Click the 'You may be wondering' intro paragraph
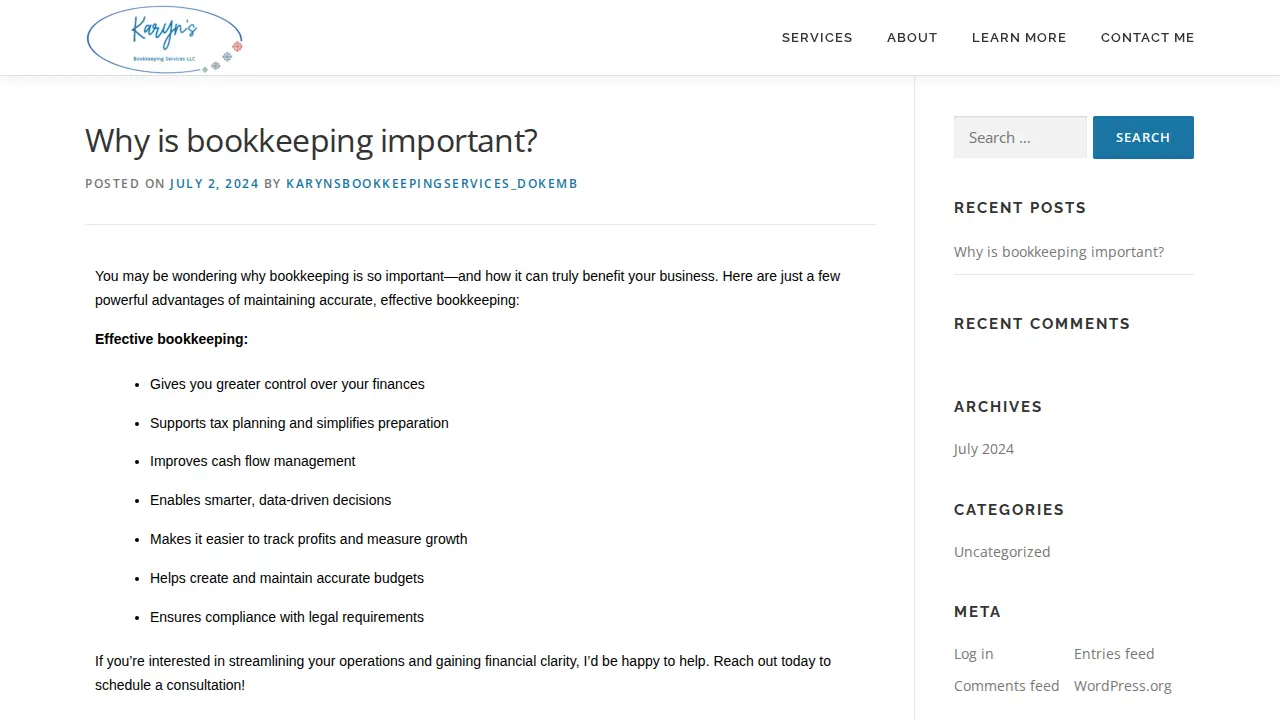This screenshot has height=720, width=1280. click(x=468, y=288)
